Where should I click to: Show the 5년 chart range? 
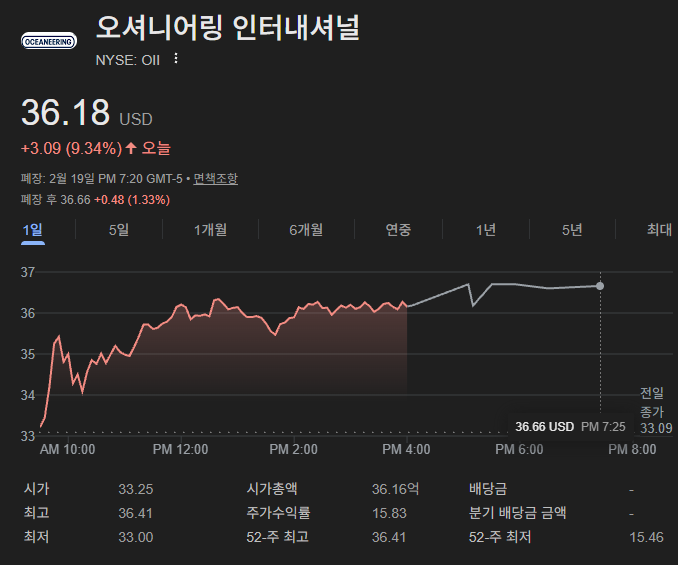(x=572, y=230)
